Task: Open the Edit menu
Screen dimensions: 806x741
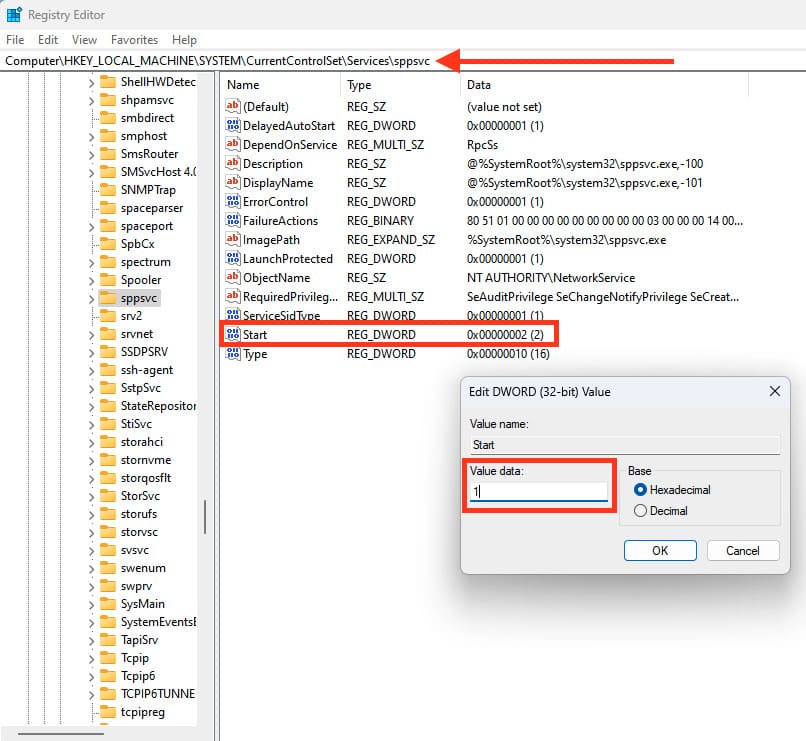Action: tap(48, 40)
